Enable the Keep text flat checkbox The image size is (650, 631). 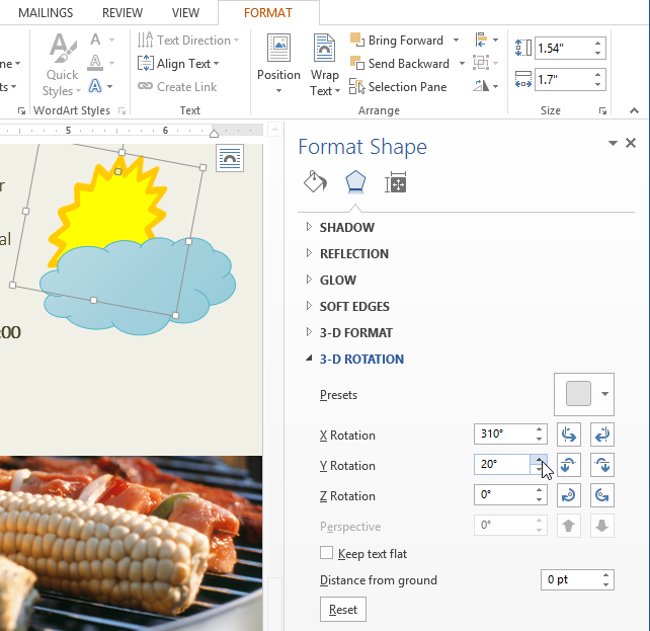pyautogui.click(x=326, y=553)
